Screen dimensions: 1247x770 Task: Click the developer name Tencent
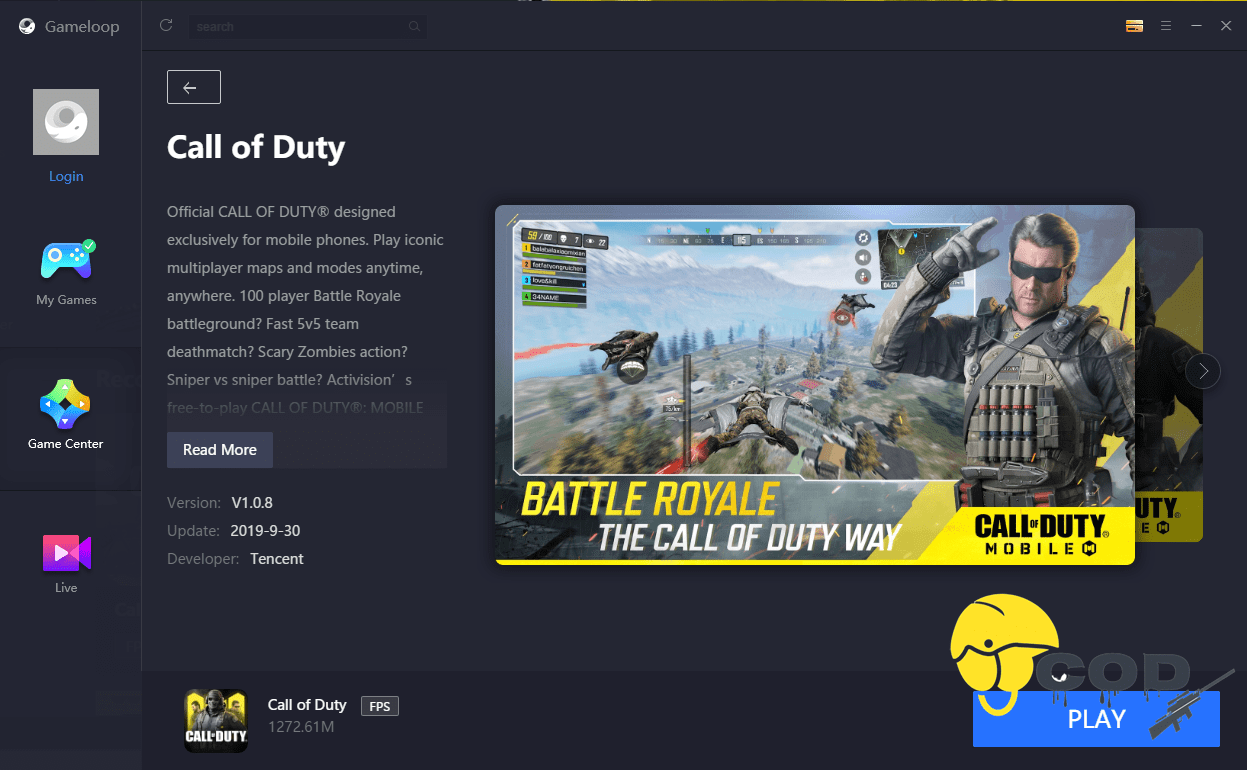pyautogui.click(x=277, y=558)
